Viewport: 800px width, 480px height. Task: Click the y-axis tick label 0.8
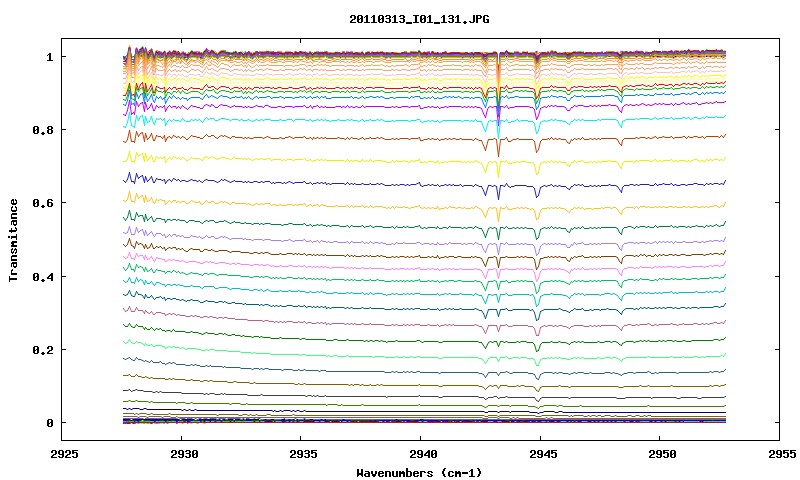pyautogui.click(x=42, y=130)
